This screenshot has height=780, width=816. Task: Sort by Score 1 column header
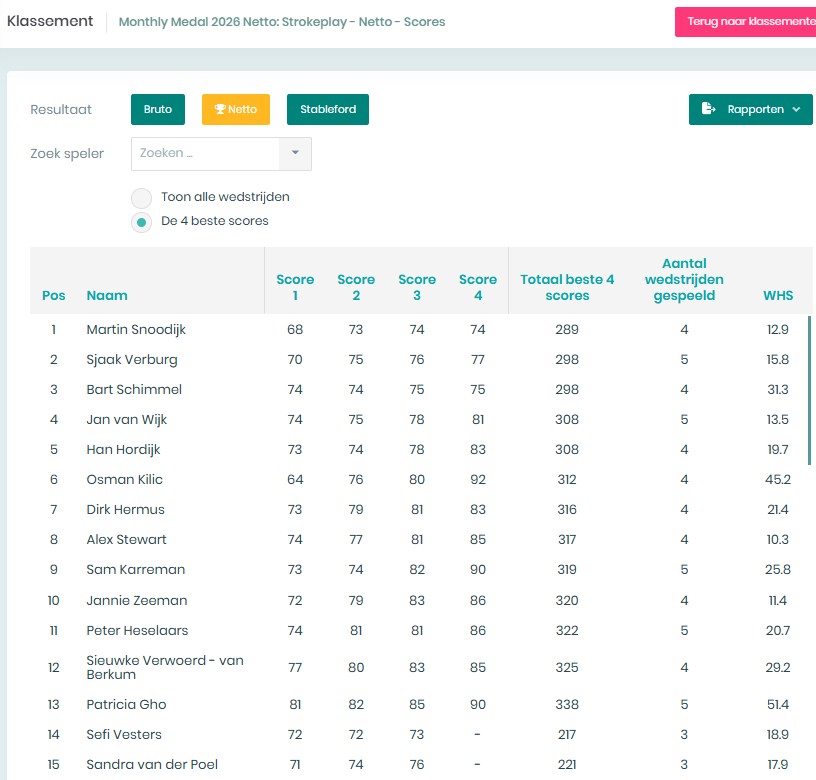coord(295,287)
